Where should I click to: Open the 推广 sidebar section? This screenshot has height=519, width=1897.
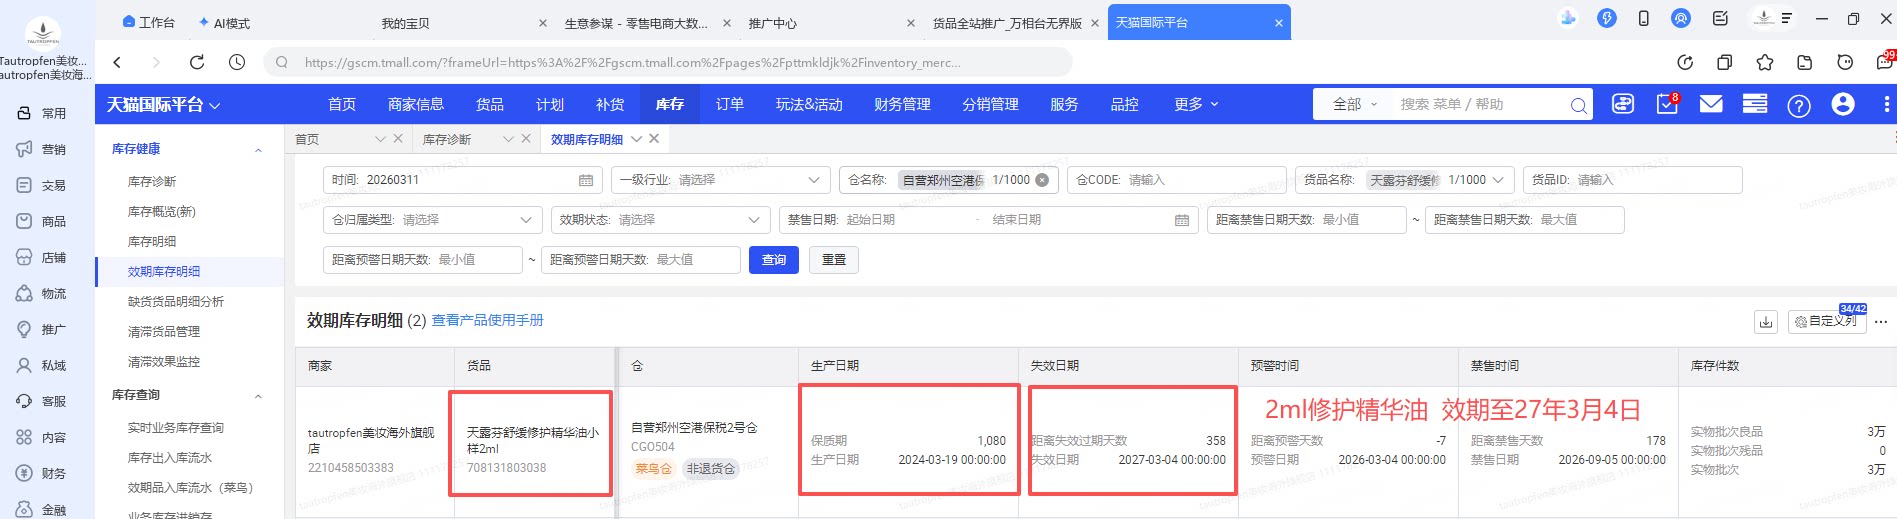point(41,329)
